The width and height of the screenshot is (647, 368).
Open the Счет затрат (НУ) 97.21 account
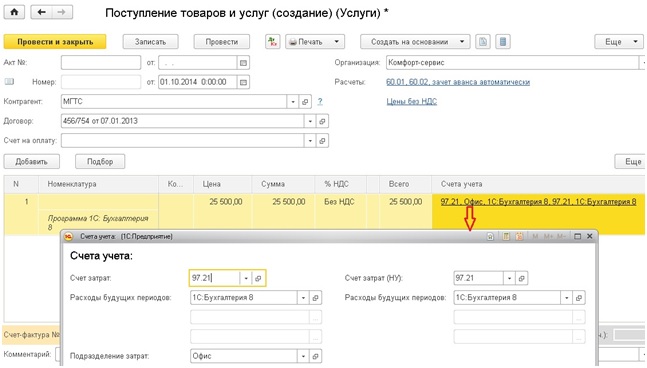[x=522, y=278]
